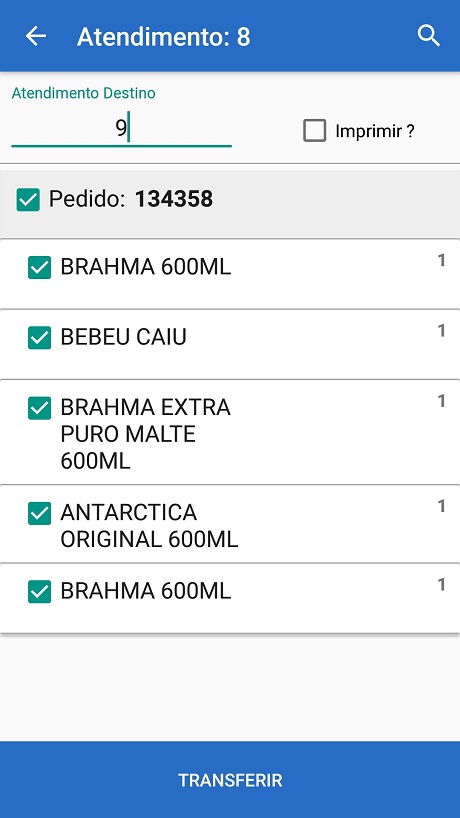Enable the Imprimir checkbox
This screenshot has height=818, width=460.
tap(314, 130)
